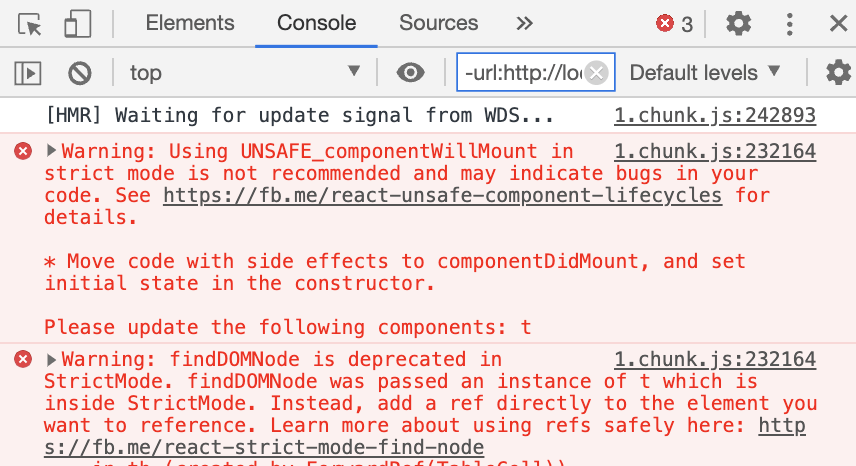Toggle the live expression eye icon
856x466 pixels.
(x=410, y=72)
